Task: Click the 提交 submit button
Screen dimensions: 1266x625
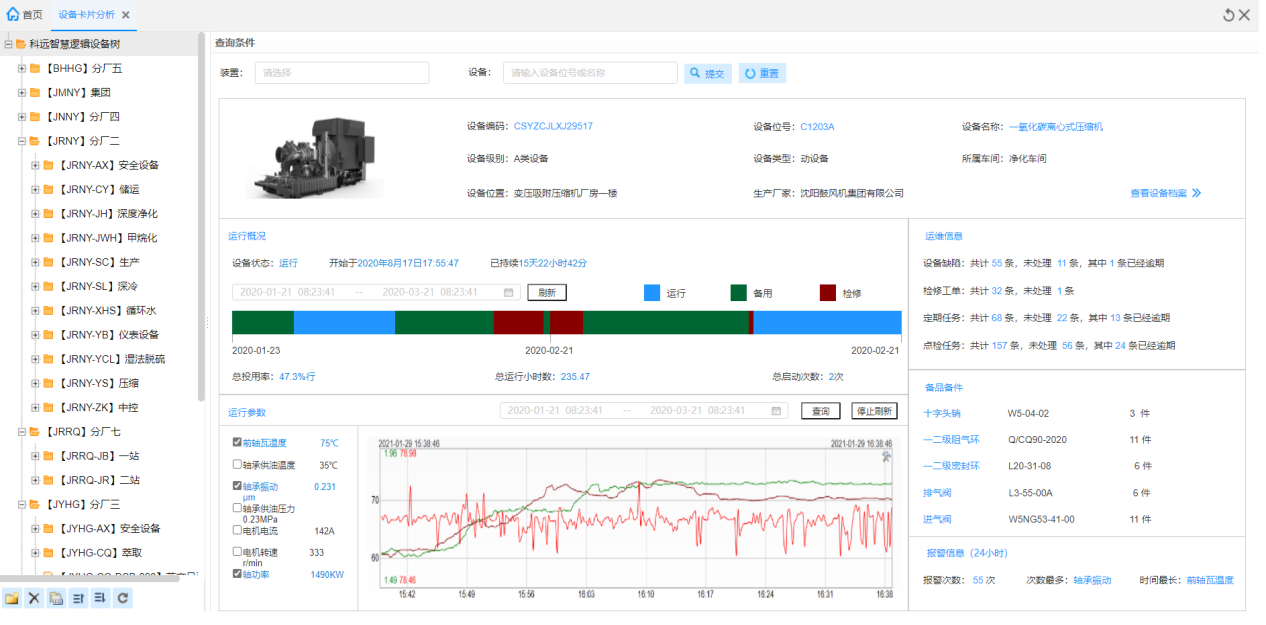Action: coord(708,73)
